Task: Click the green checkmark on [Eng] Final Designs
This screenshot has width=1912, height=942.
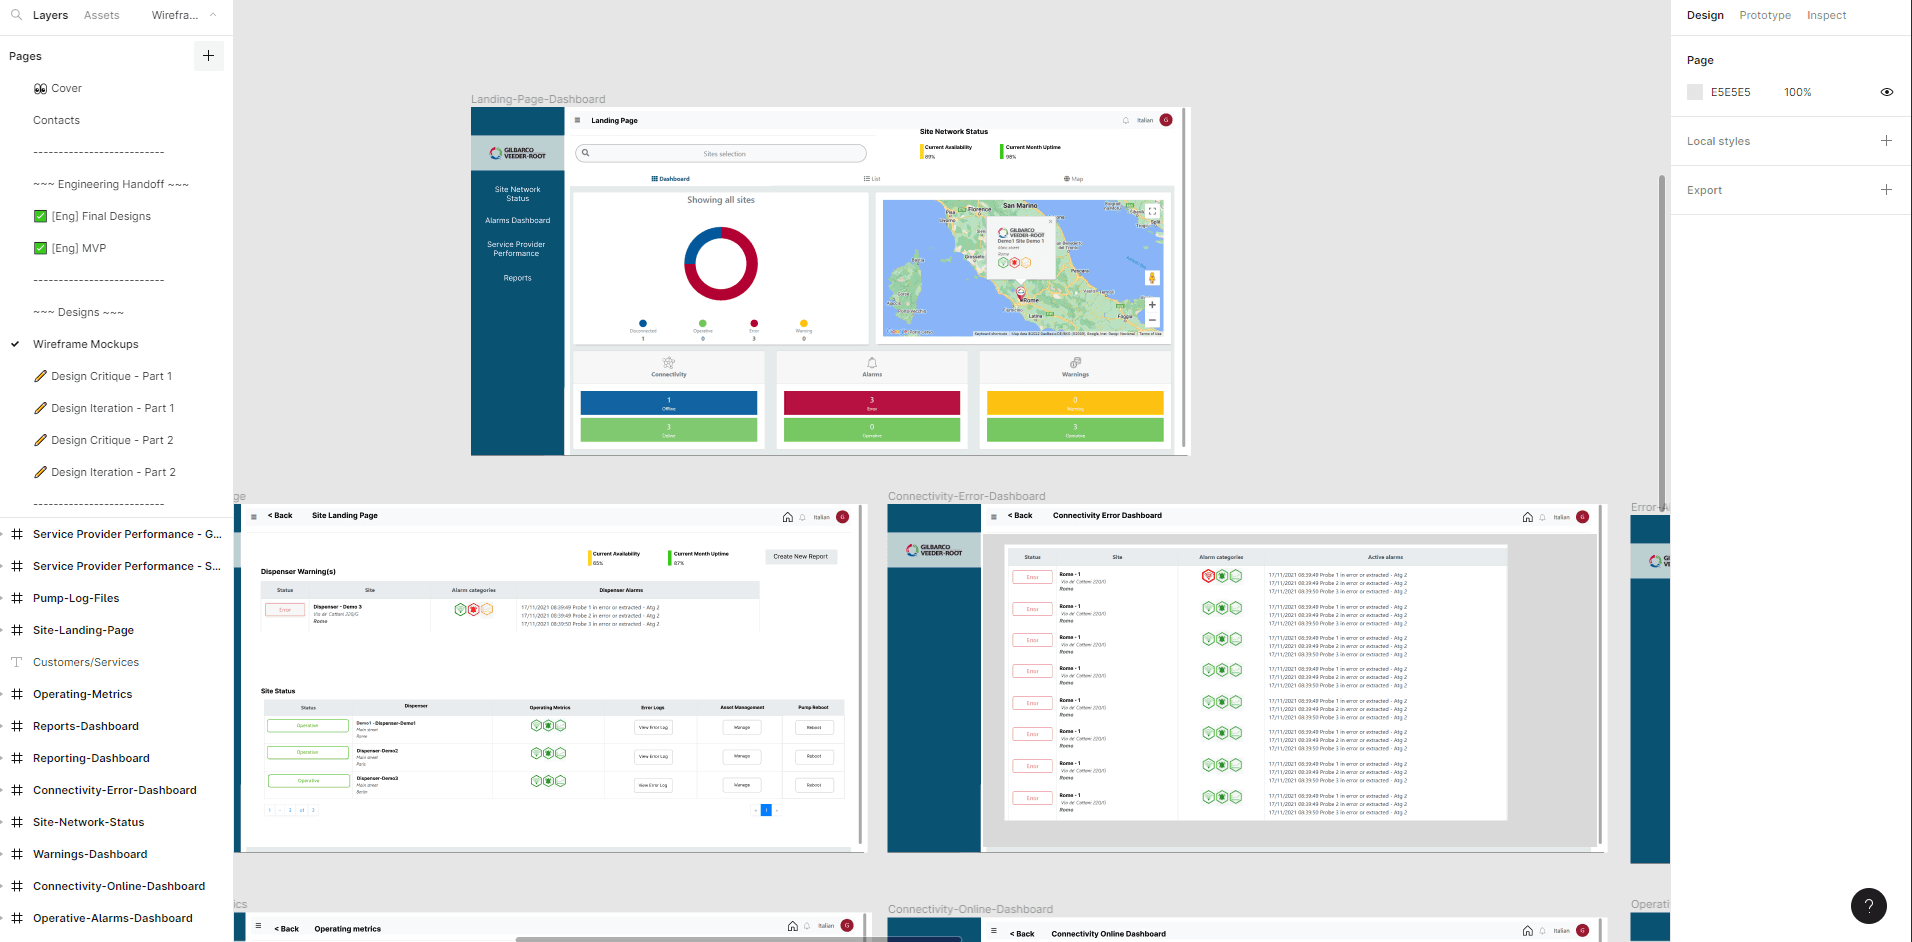Action: 40,216
